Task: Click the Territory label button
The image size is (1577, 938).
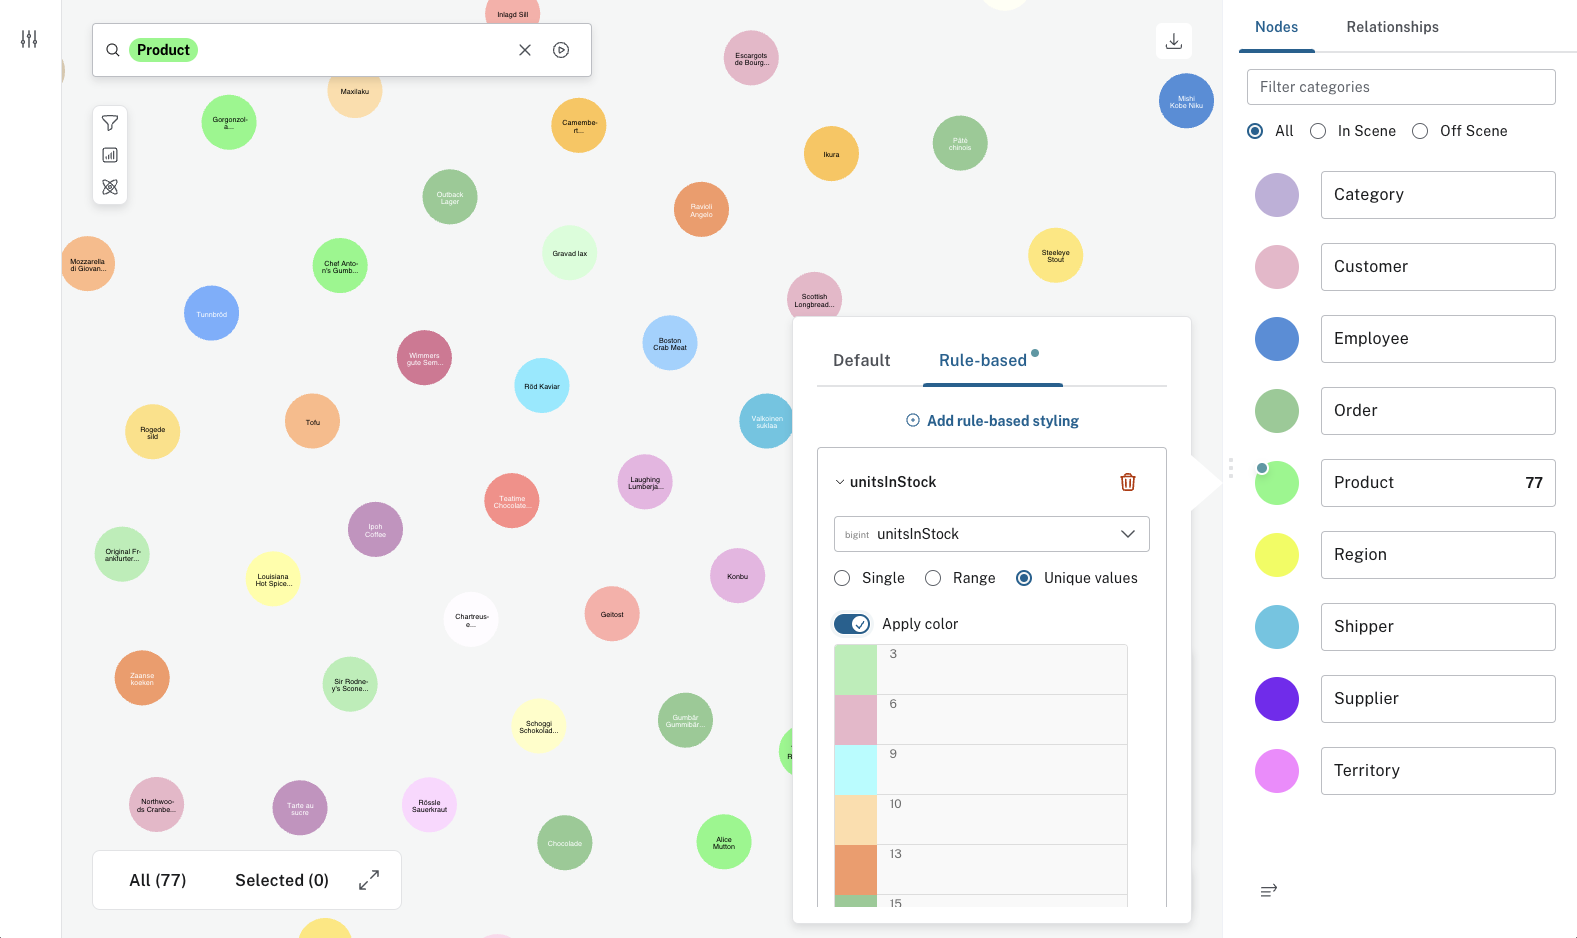Action: click(1438, 771)
